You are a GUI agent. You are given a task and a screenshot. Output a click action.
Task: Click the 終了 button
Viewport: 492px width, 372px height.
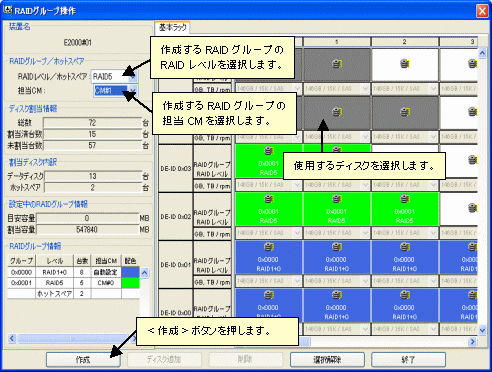coord(409,360)
